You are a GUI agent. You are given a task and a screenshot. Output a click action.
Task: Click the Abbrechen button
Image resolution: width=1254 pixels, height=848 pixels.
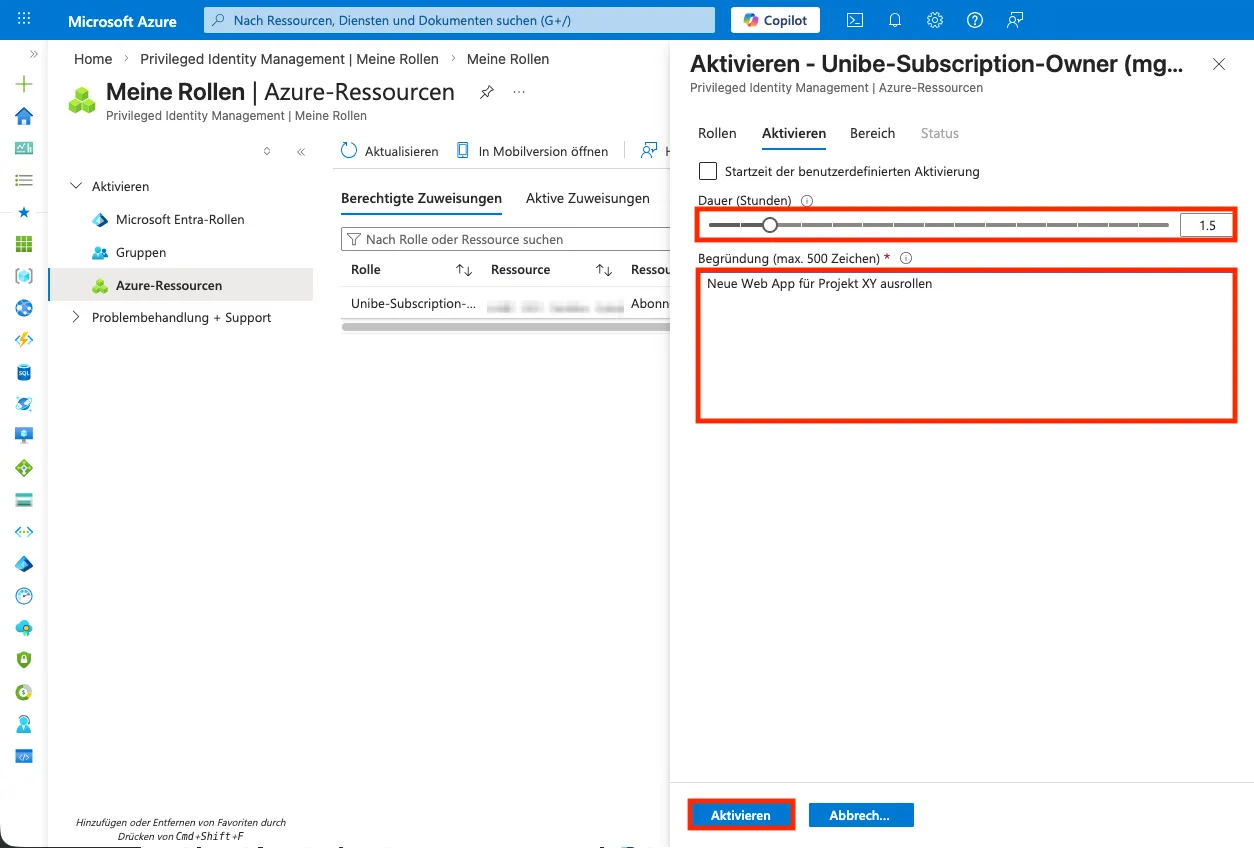(x=861, y=815)
